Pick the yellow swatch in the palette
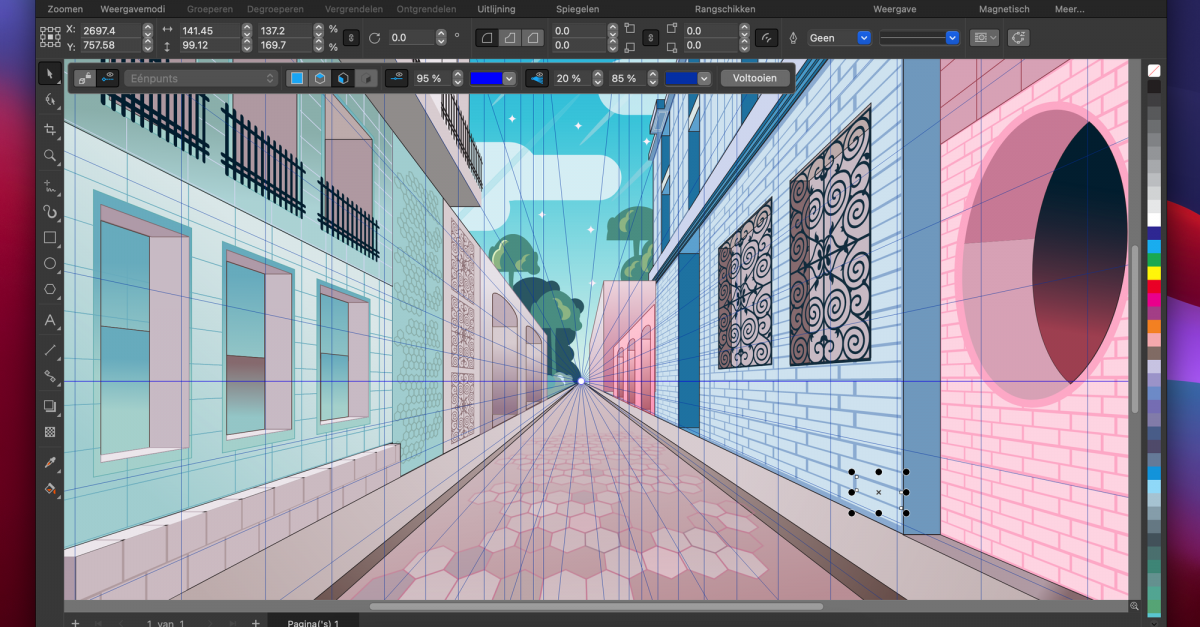1200x627 pixels. (x=1154, y=272)
